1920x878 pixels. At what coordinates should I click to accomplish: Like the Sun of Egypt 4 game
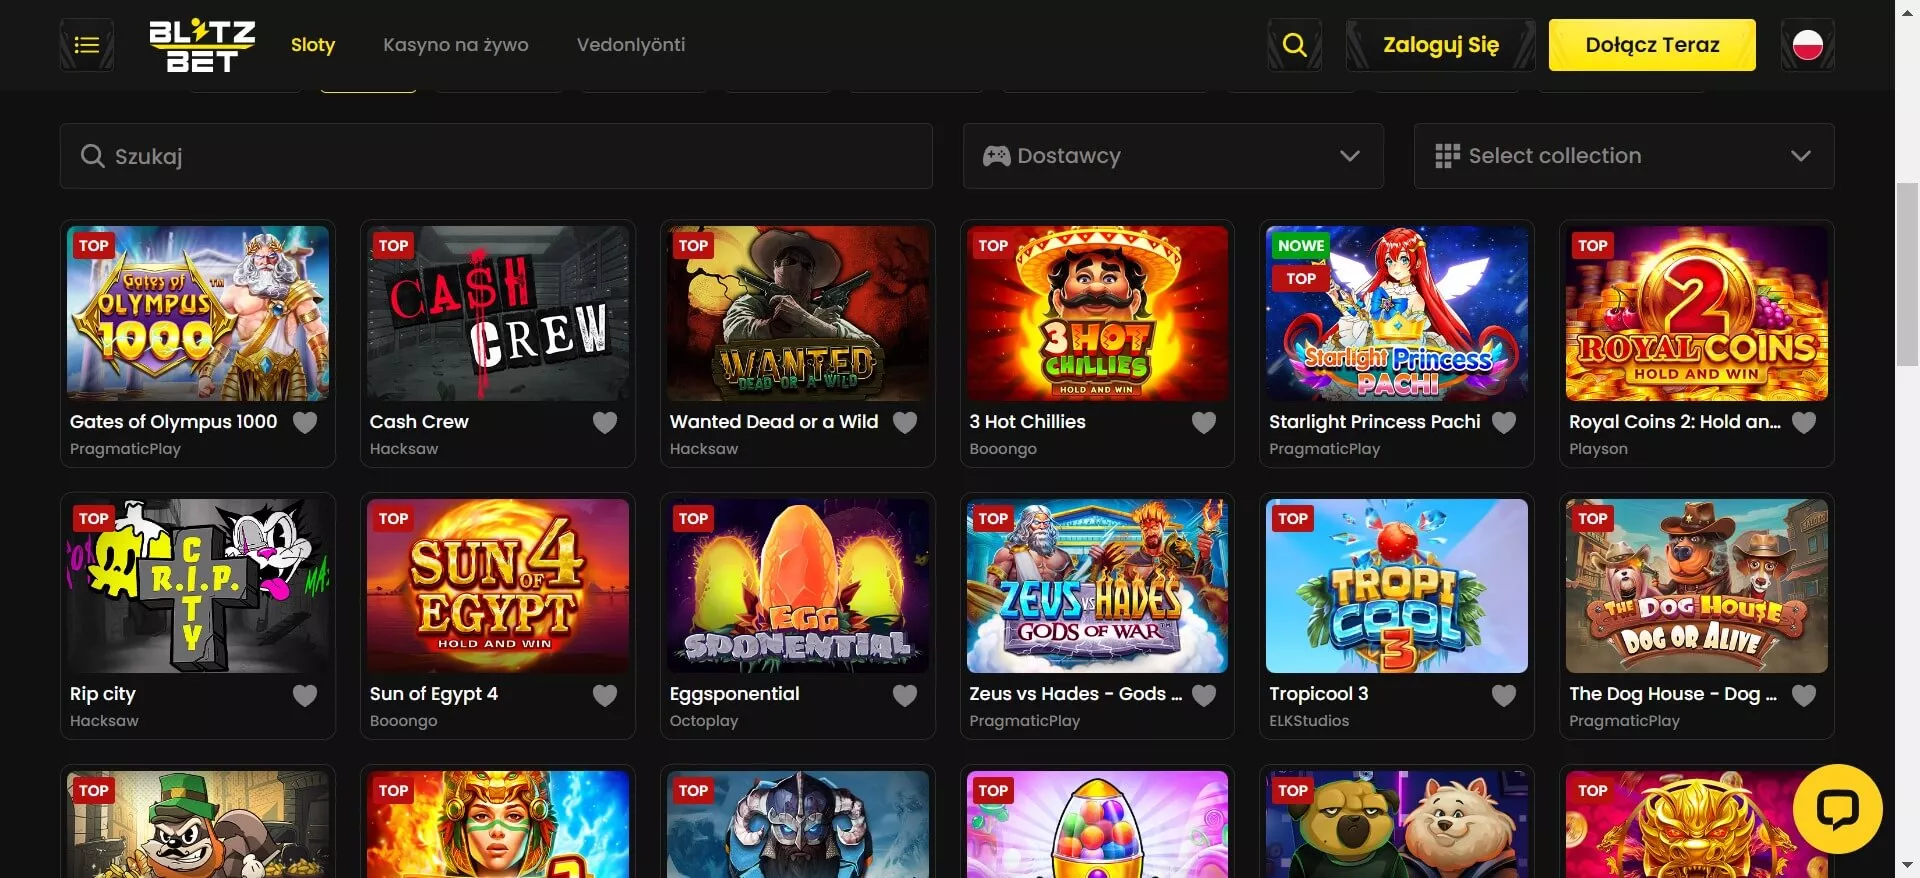[605, 695]
